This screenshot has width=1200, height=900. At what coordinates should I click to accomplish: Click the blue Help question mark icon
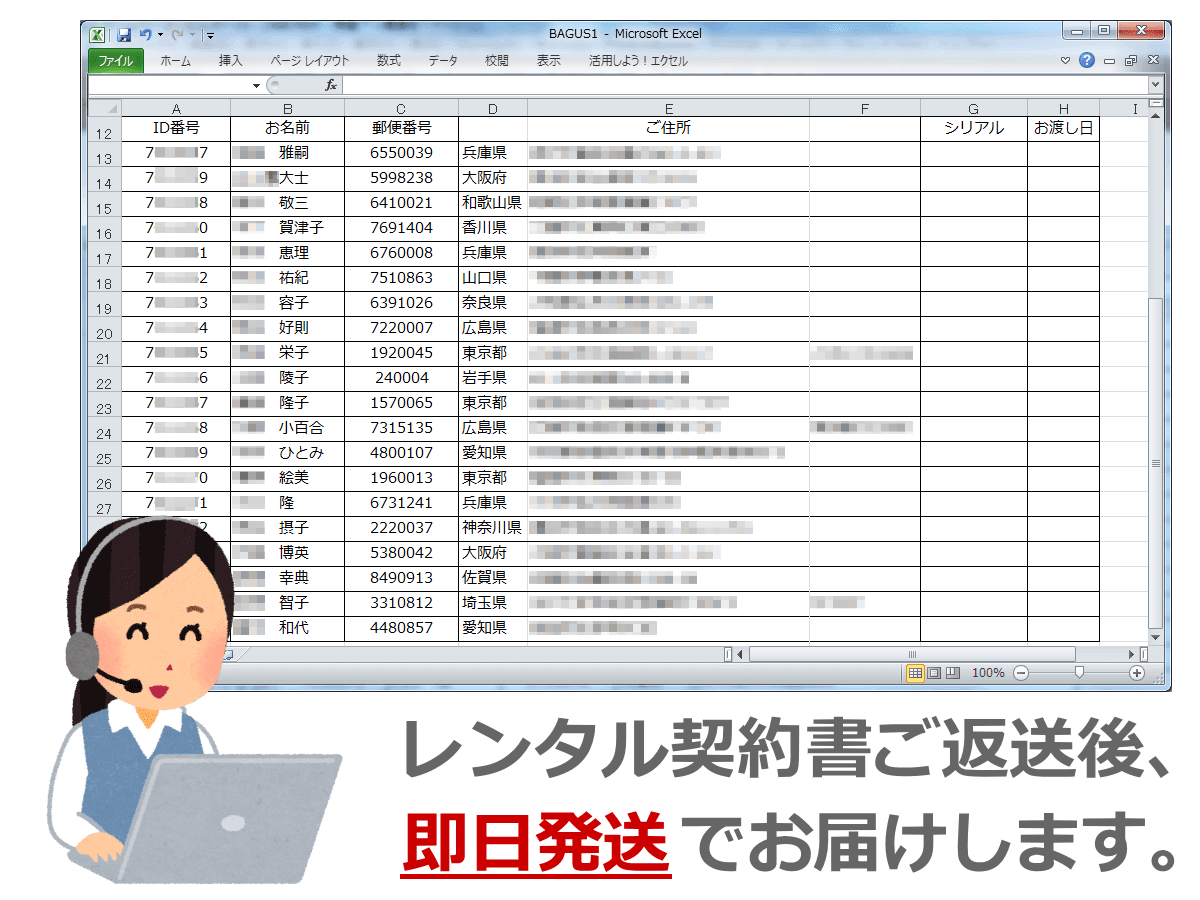(1087, 61)
